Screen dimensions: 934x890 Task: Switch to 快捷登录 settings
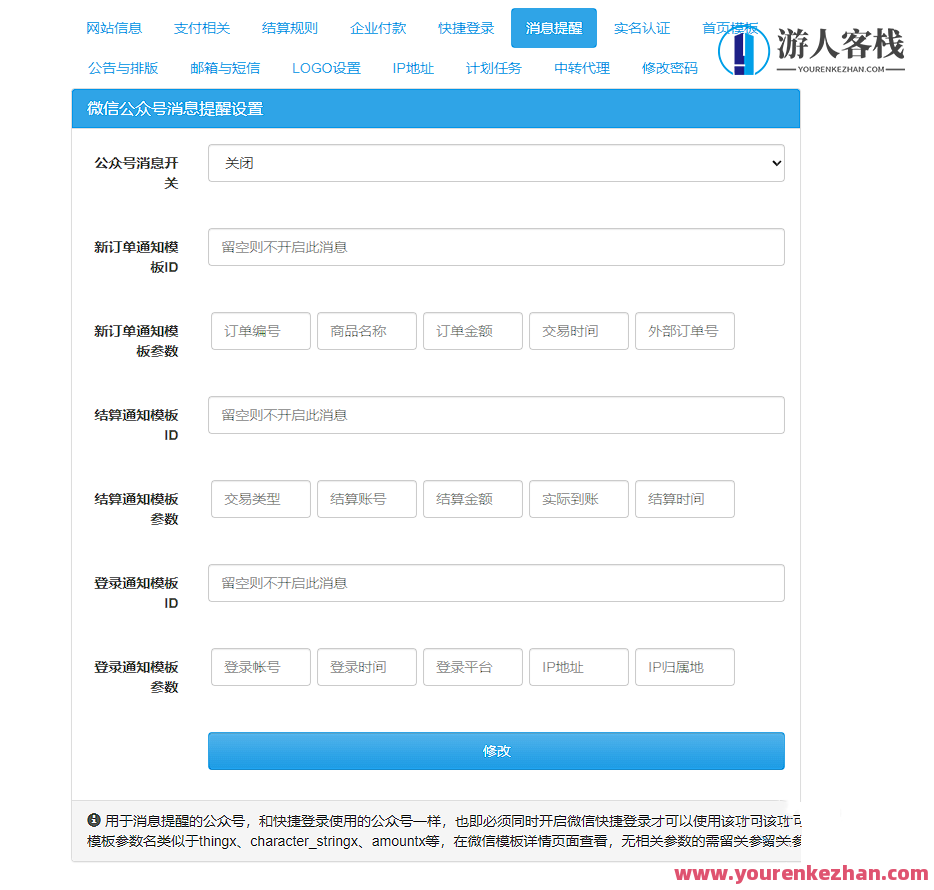click(x=466, y=28)
